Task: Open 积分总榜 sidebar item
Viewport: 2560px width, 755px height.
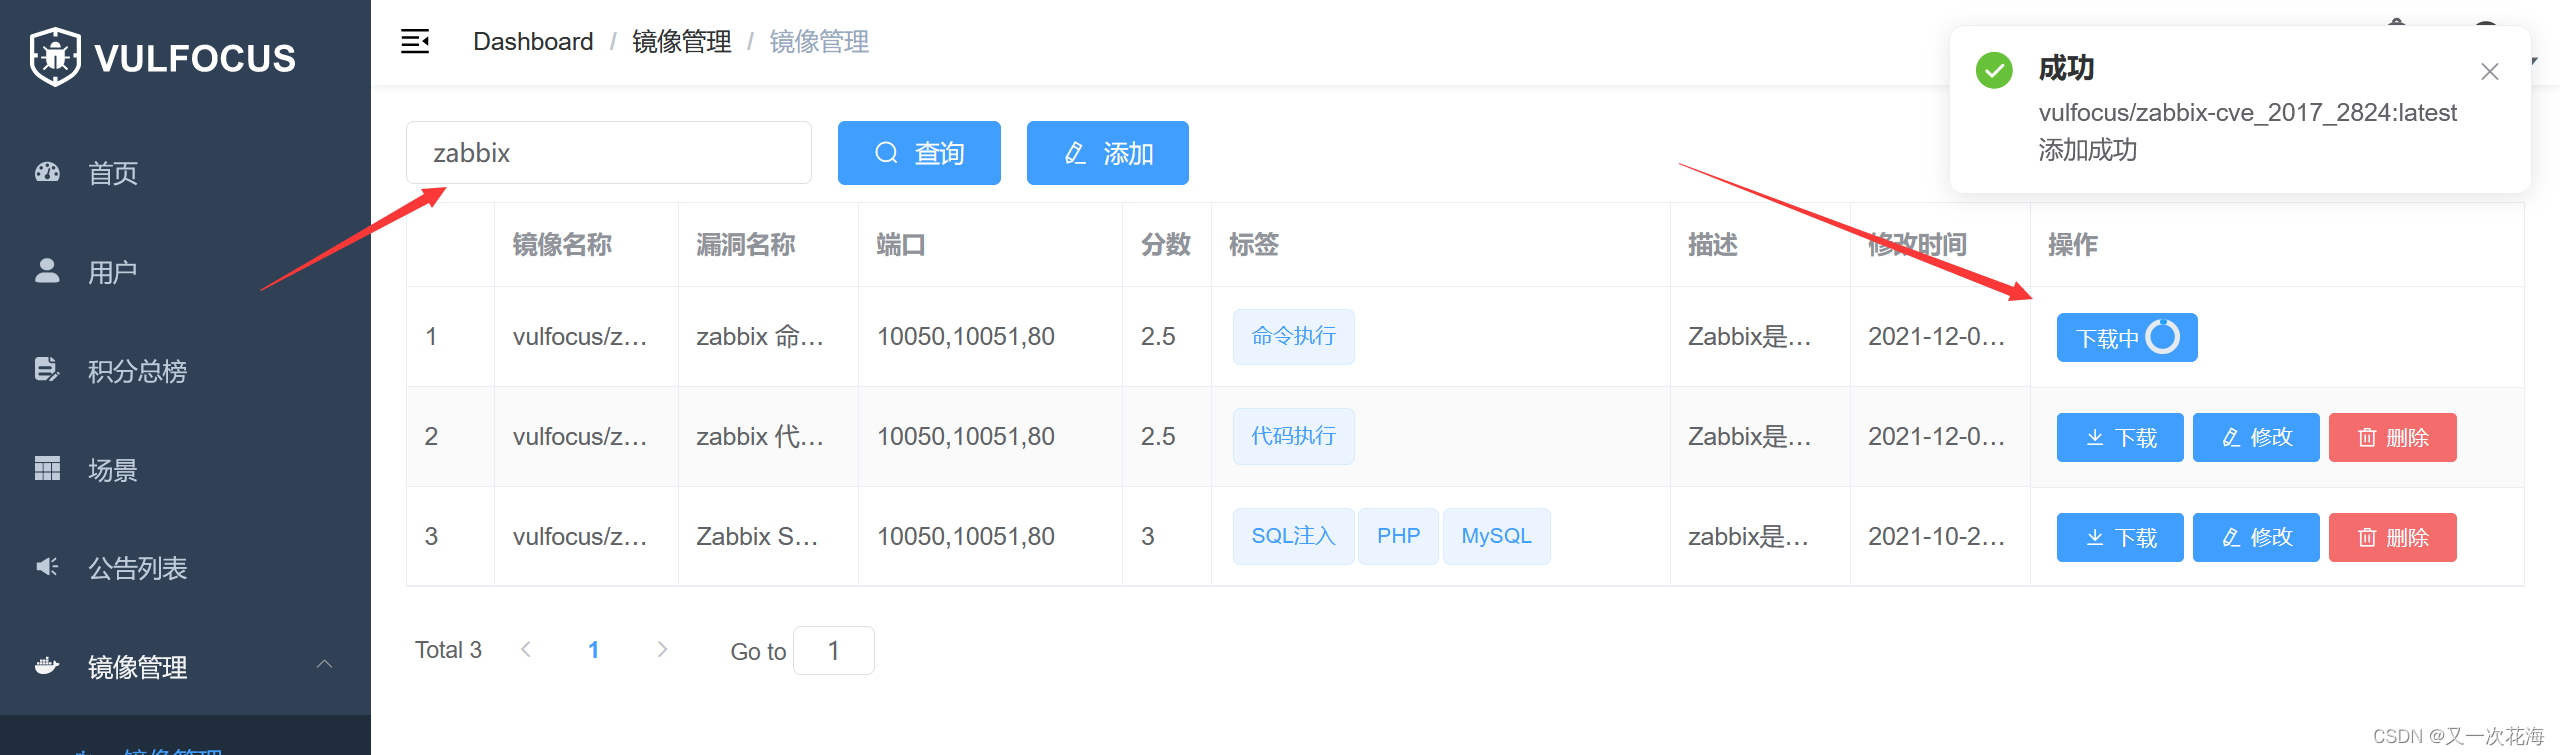Action: coord(185,371)
